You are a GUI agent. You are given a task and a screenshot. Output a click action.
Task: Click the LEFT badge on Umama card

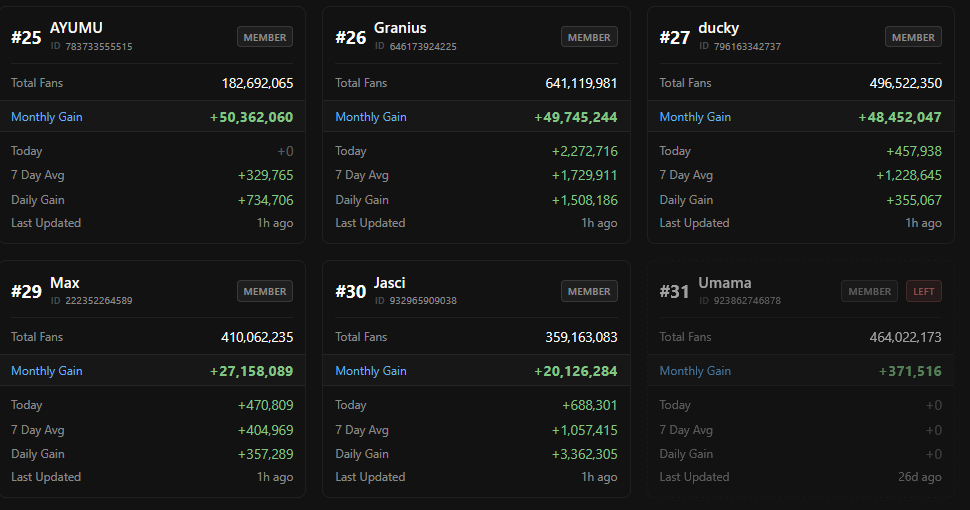tap(924, 291)
